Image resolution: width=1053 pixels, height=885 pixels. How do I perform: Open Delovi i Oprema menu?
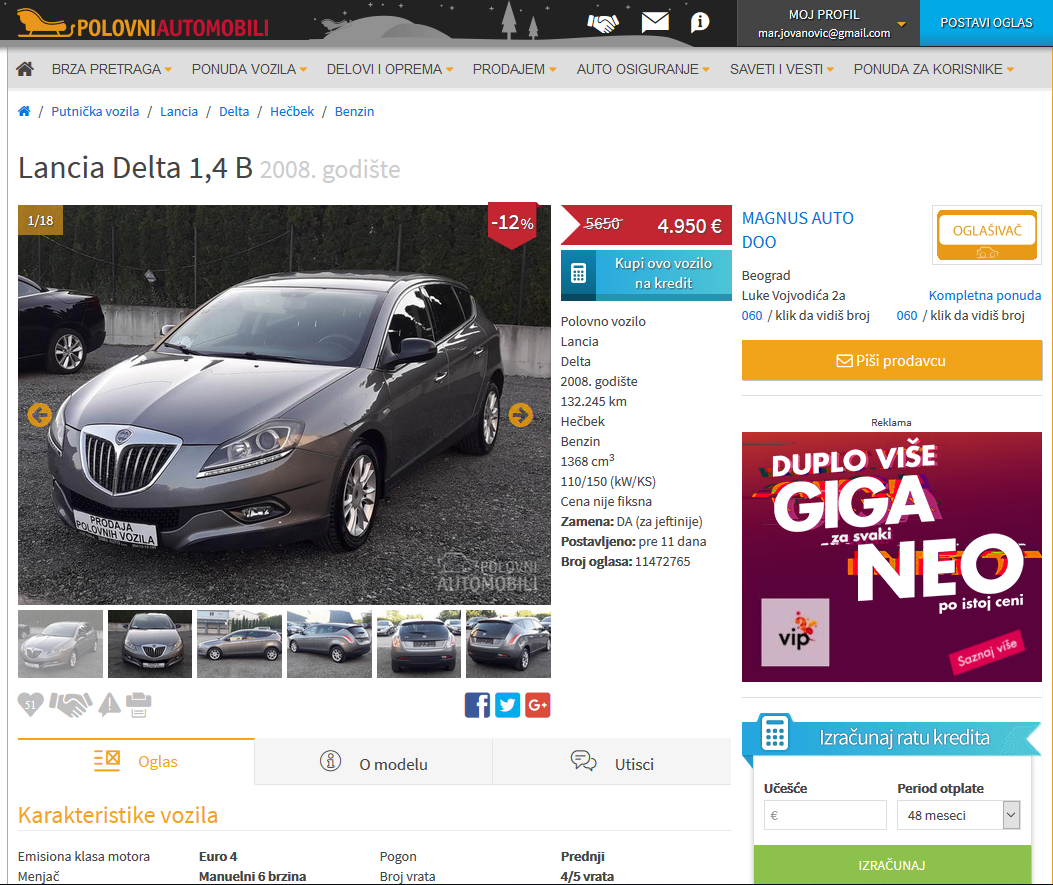(x=390, y=69)
